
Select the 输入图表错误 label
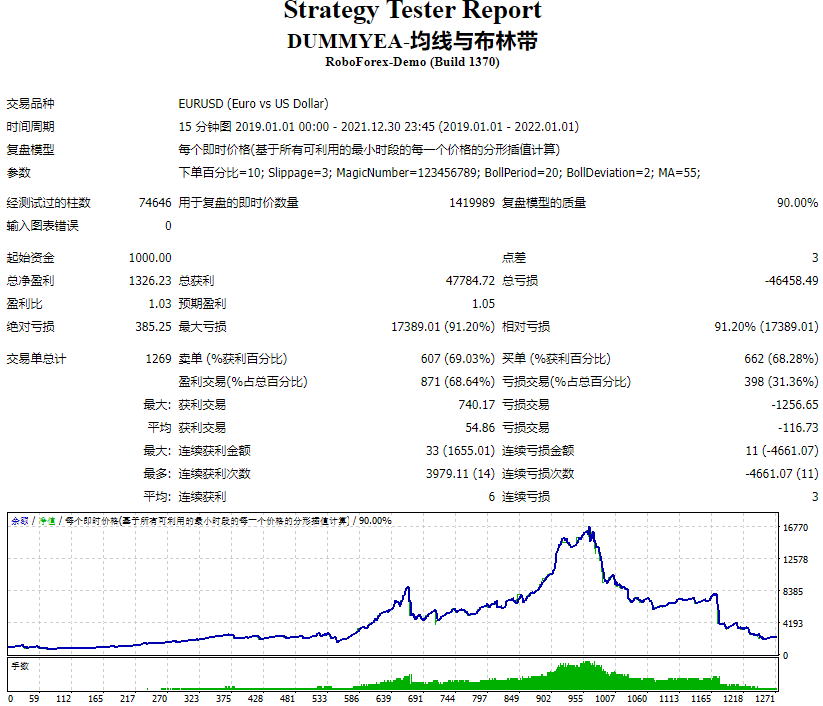pyautogui.click(x=43, y=226)
